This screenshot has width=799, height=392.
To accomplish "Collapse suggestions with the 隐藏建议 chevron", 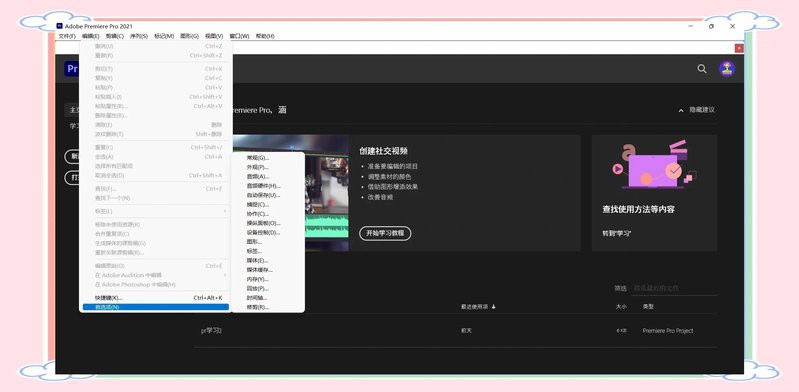I will [x=681, y=110].
